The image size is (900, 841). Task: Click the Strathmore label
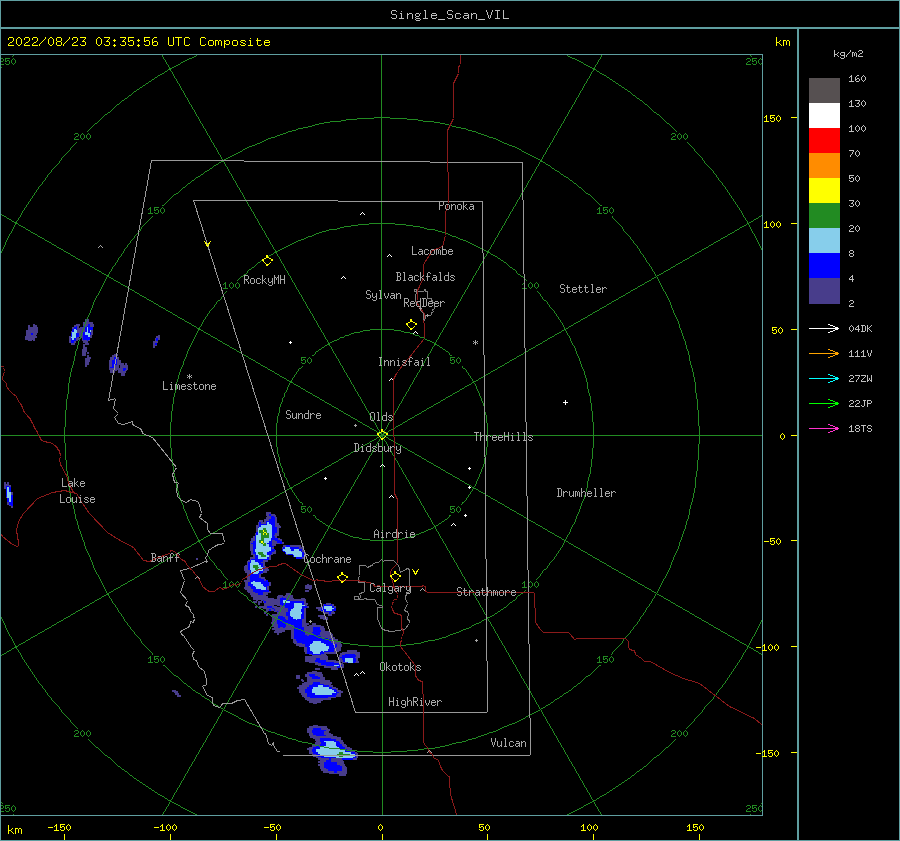486,592
